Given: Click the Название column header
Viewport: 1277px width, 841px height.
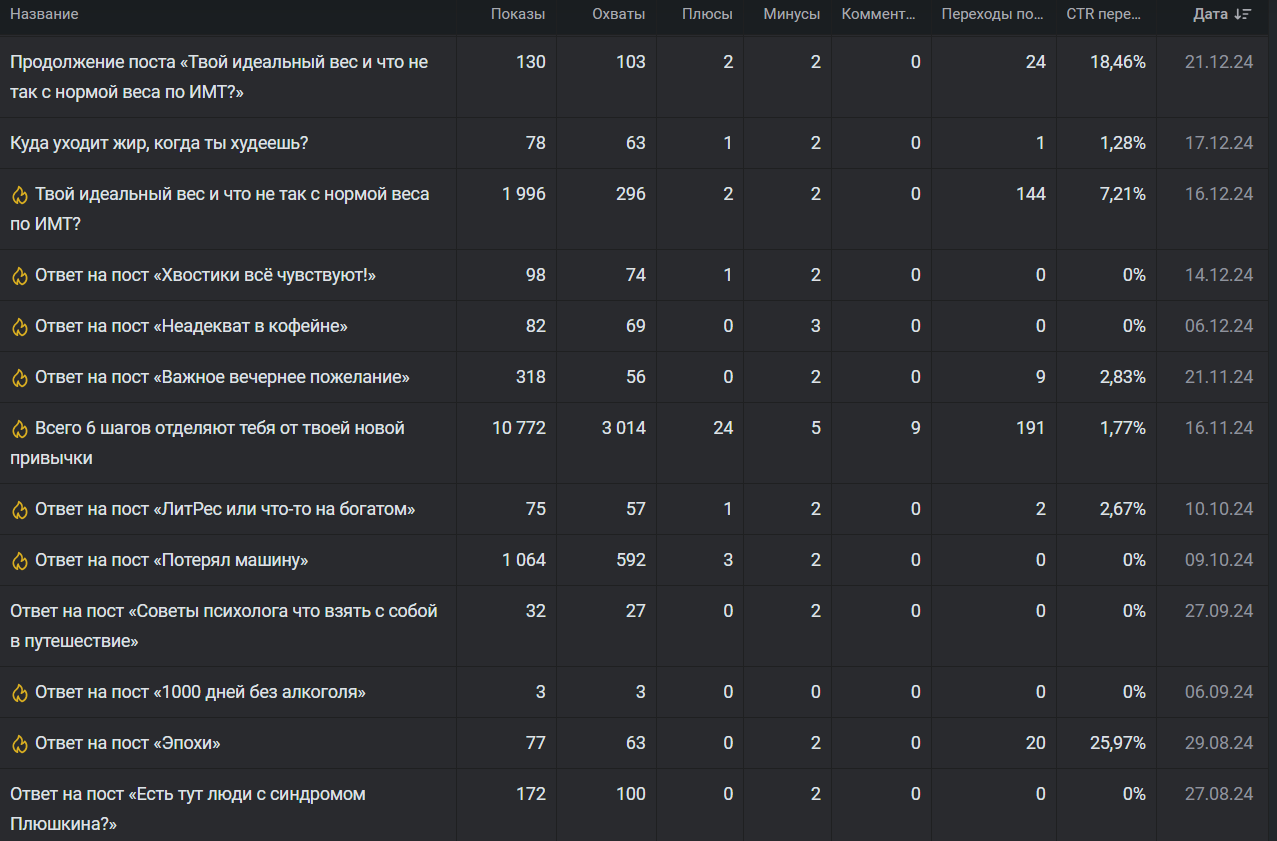Looking at the screenshot, I should (44, 14).
